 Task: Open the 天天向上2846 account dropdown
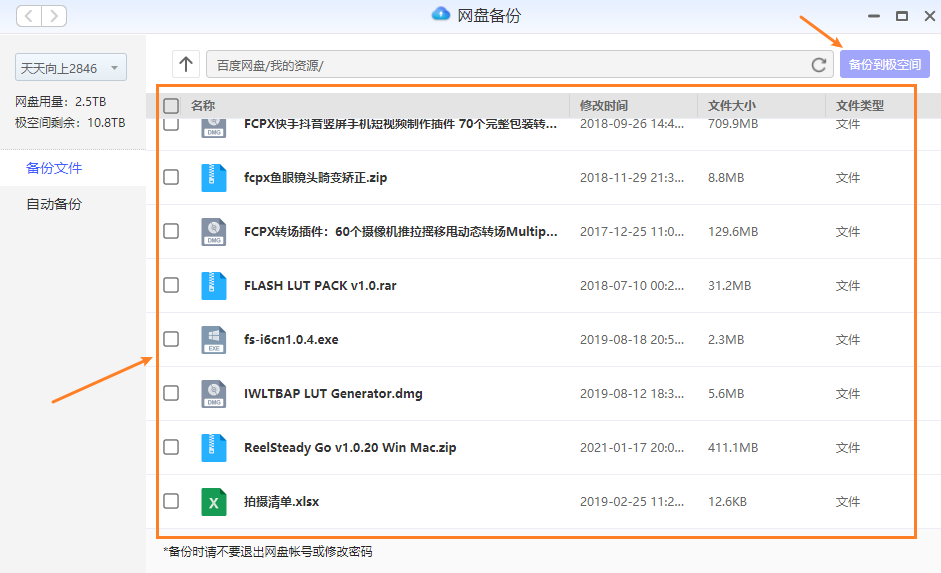coord(70,68)
